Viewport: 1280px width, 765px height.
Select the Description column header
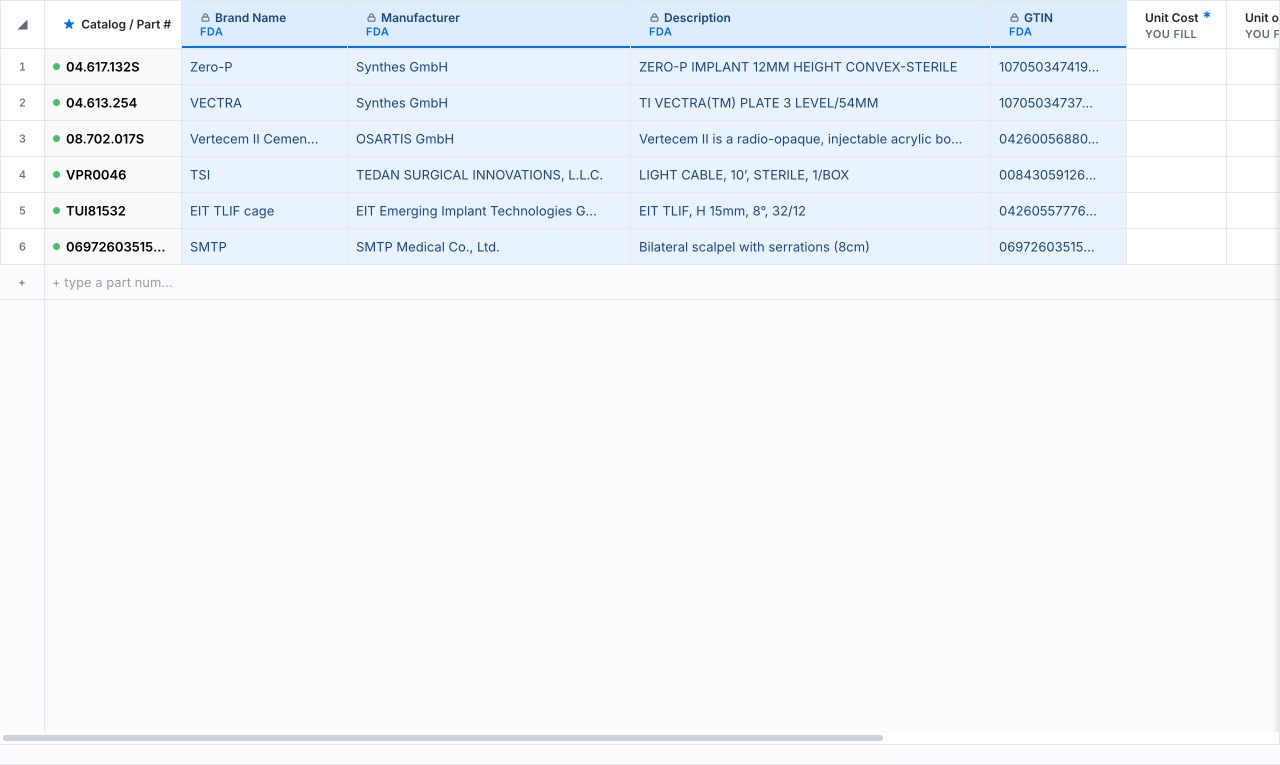(x=810, y=24)
